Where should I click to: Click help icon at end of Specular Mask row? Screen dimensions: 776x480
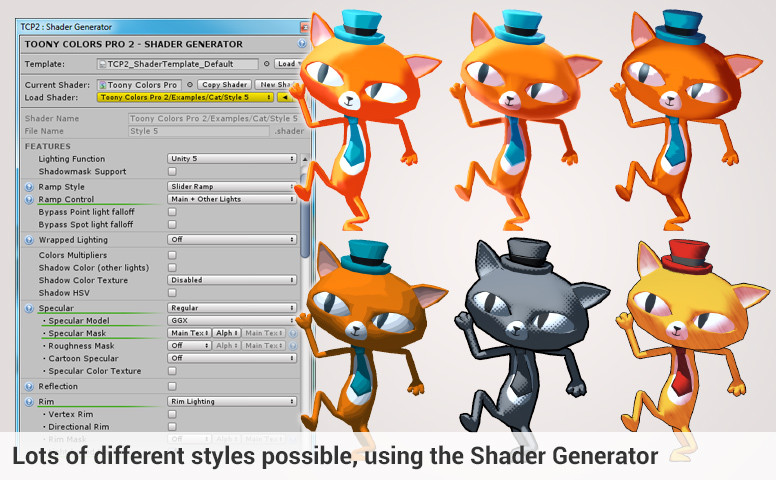(293, 334)
